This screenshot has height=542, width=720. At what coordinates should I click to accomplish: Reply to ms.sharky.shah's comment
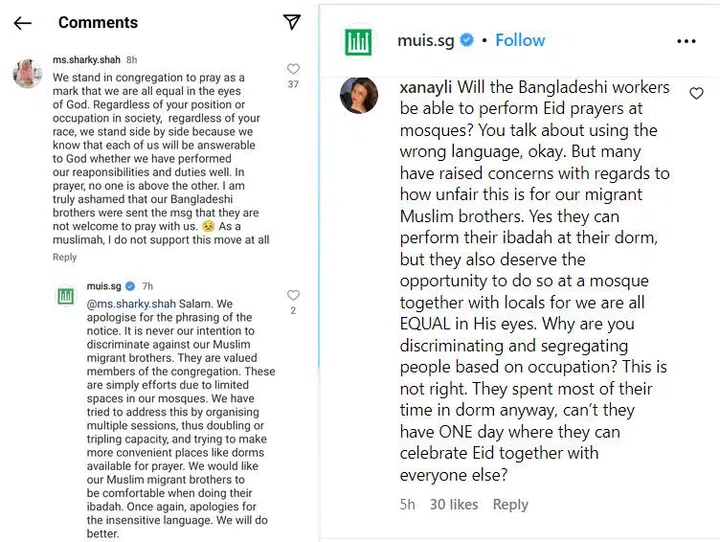pyautogui.click(x=64, y=257)
